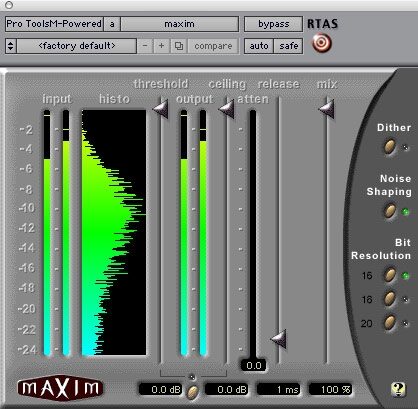Click the left input meter
418x409 pixels.
click(47, 232)
